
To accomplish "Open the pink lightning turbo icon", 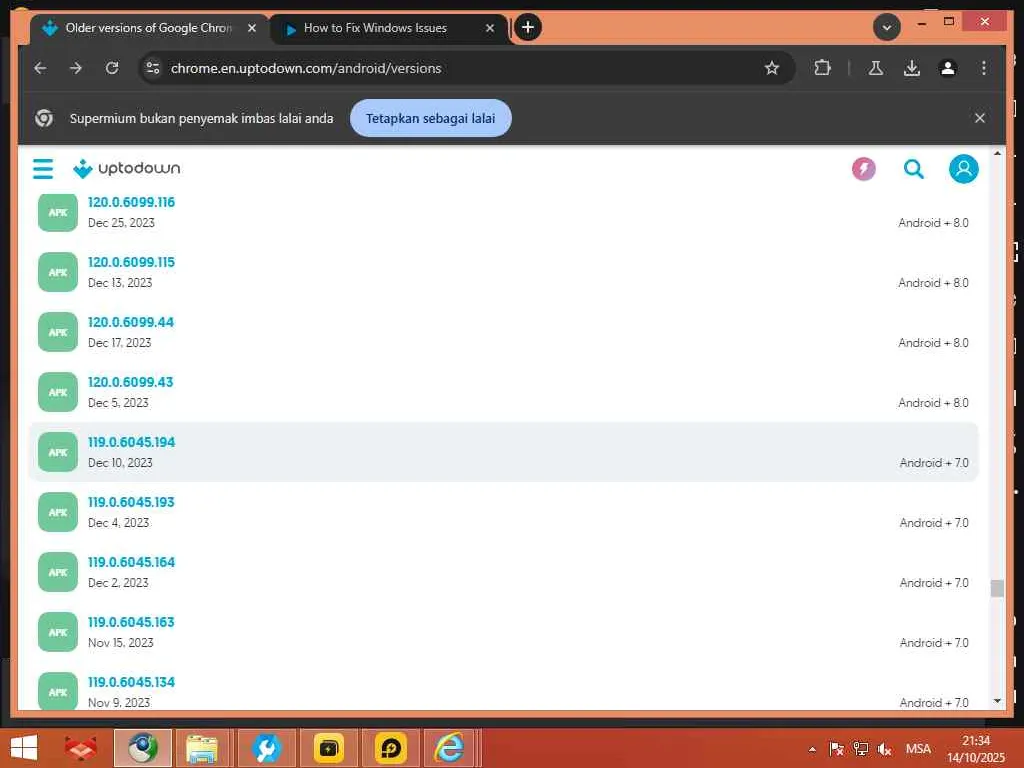I will click(863, 169).
